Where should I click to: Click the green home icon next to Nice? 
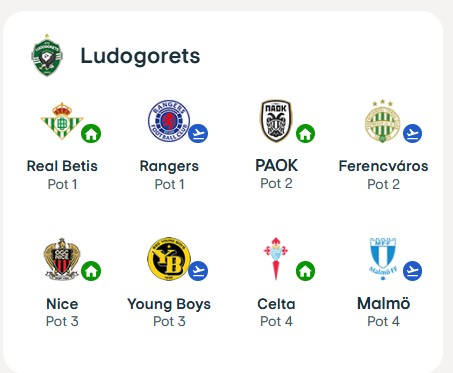coord(91,271)
